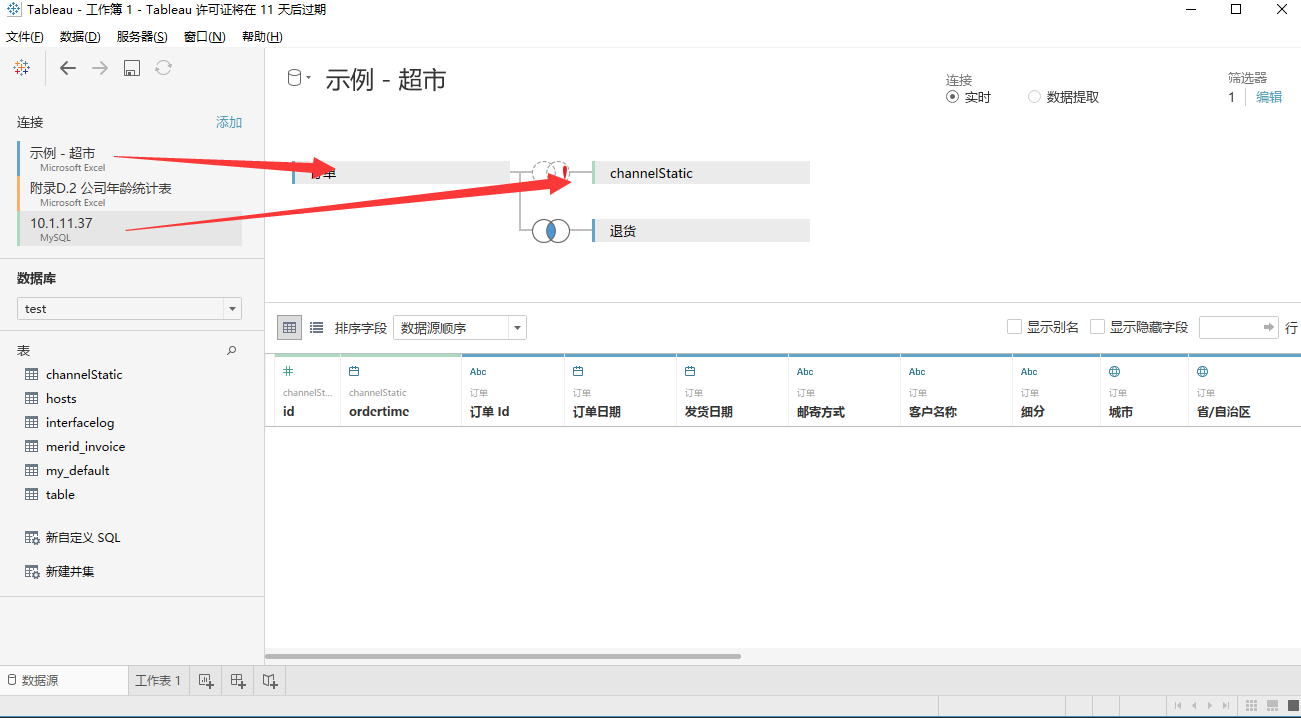Open the 数据 menu
Screen dimensions: 1301x718
coord(80,37)
